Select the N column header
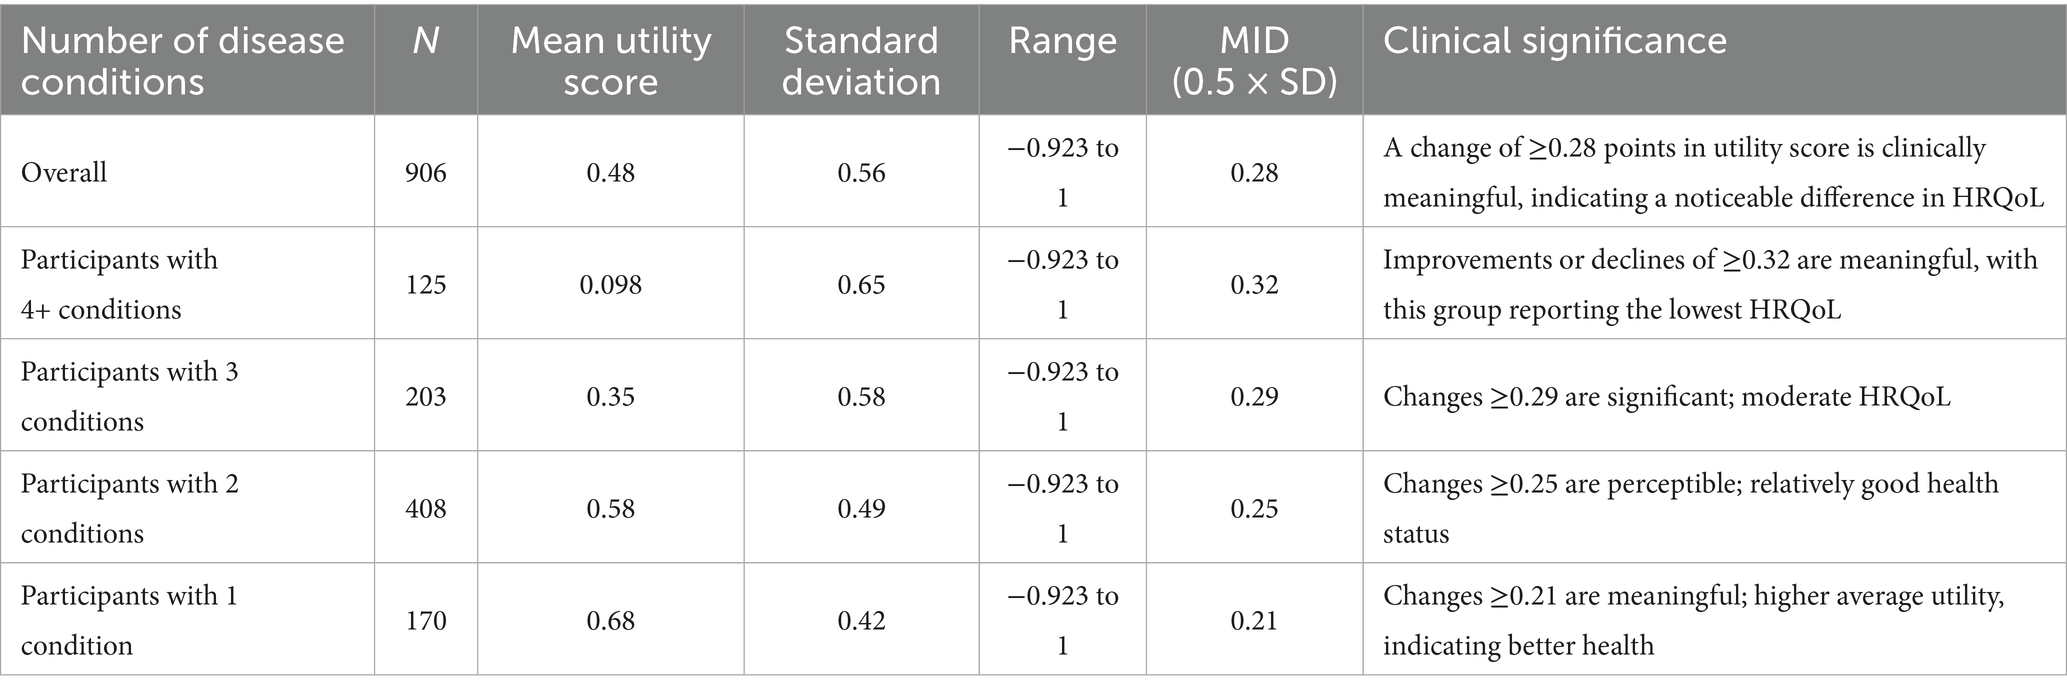Viewport: 2067px width, 693px height. 426,40
